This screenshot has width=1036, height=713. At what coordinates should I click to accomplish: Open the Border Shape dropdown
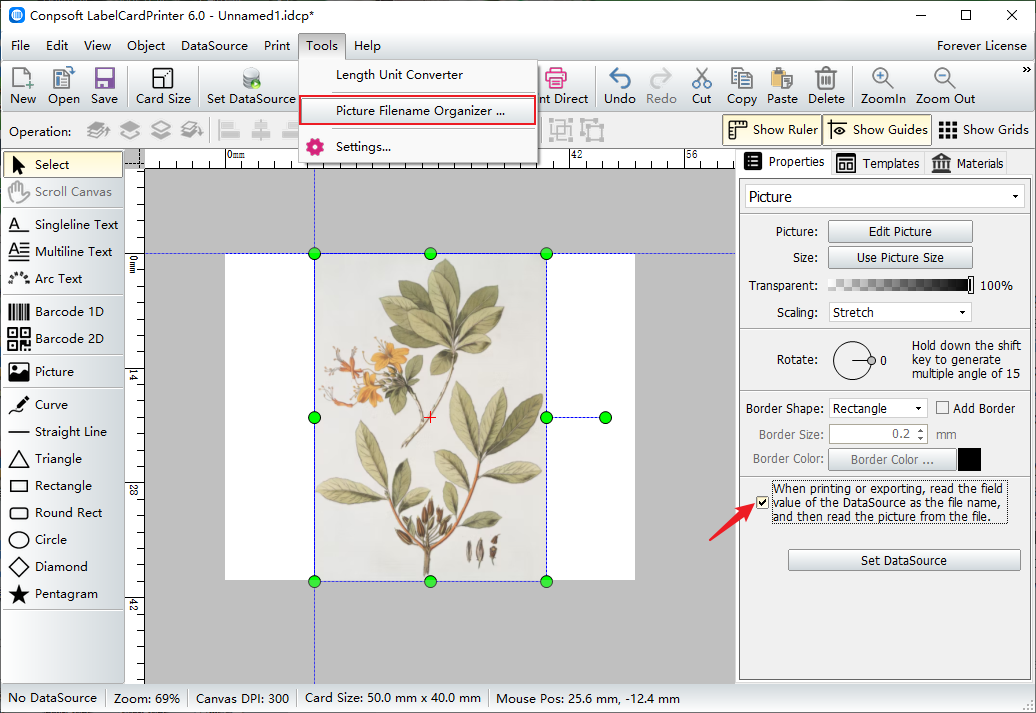[x=878, y=408]
